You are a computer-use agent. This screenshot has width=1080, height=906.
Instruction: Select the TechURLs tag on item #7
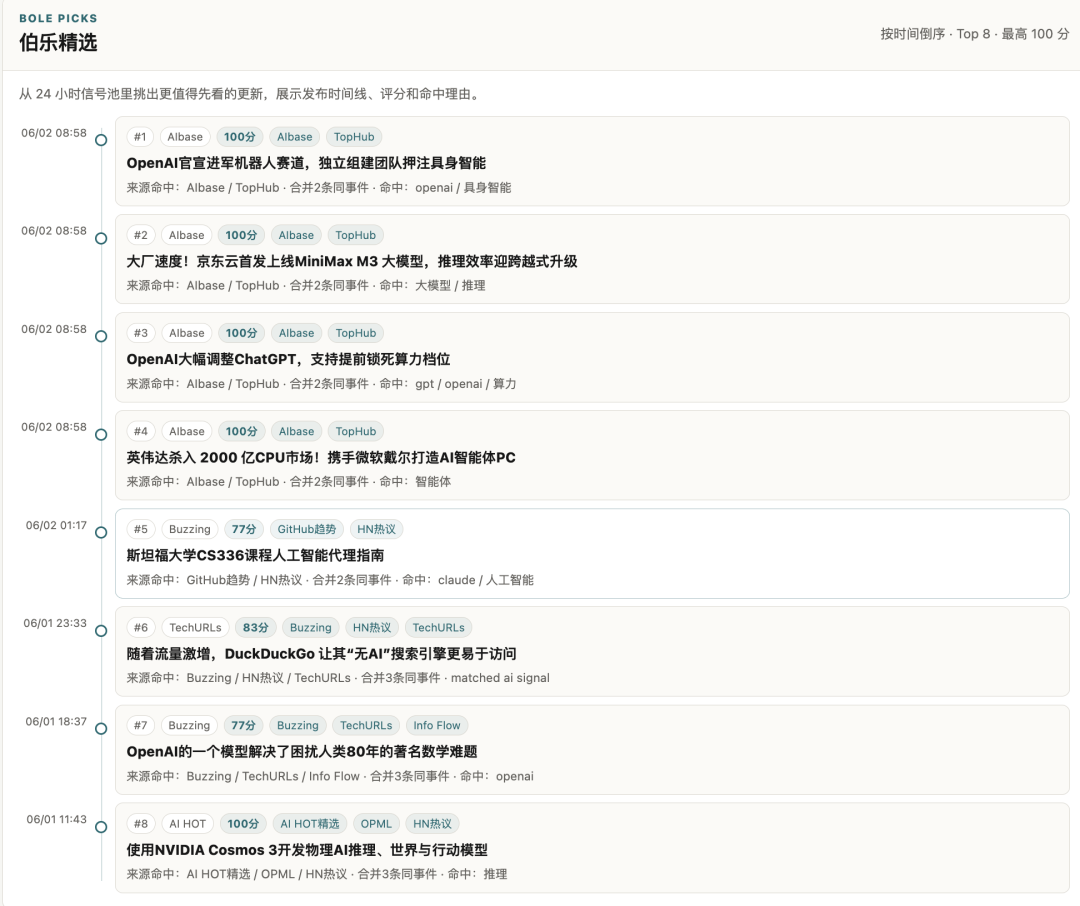[366, 725]
